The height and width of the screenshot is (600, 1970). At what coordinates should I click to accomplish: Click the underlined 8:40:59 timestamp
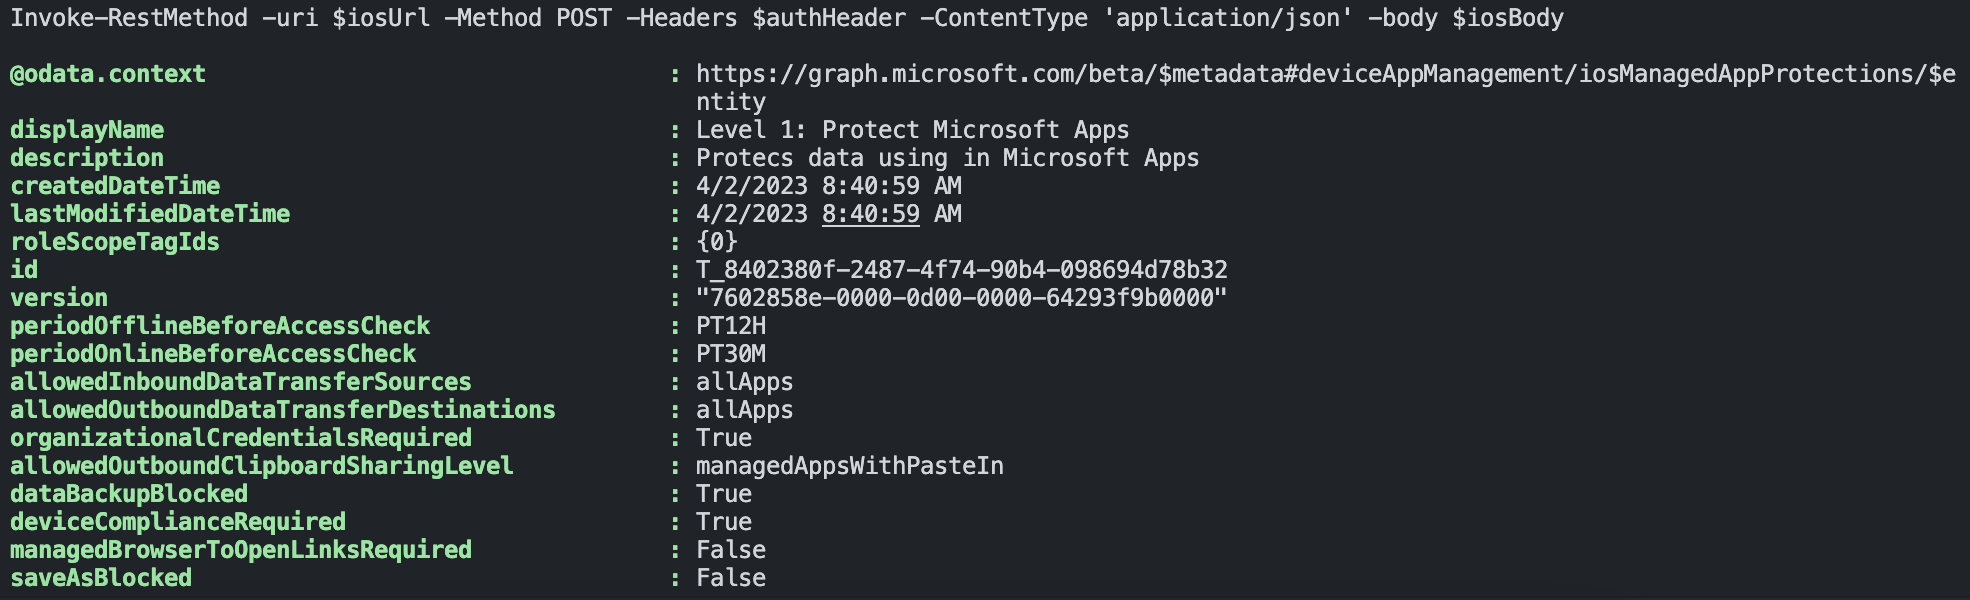point(870,214)
